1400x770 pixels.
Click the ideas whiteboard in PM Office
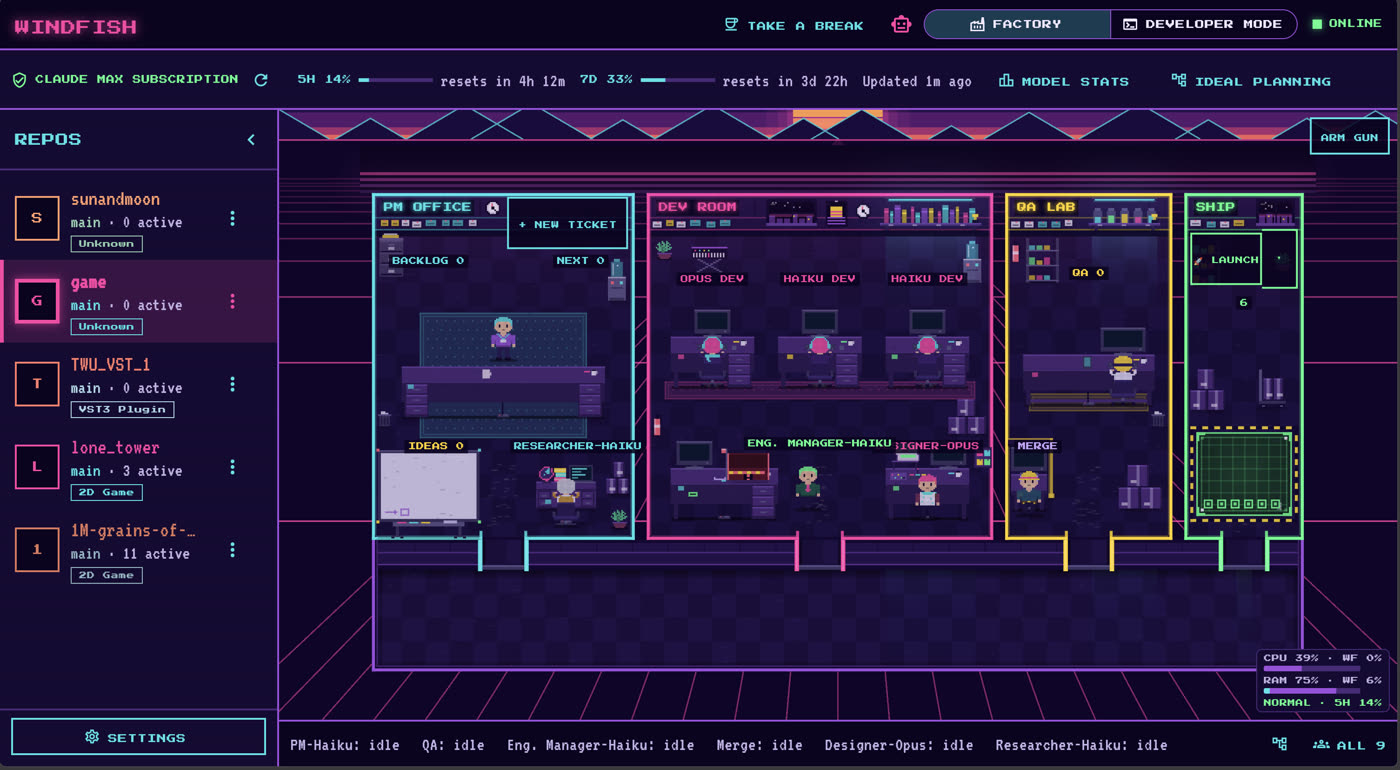tap(428, 487)
